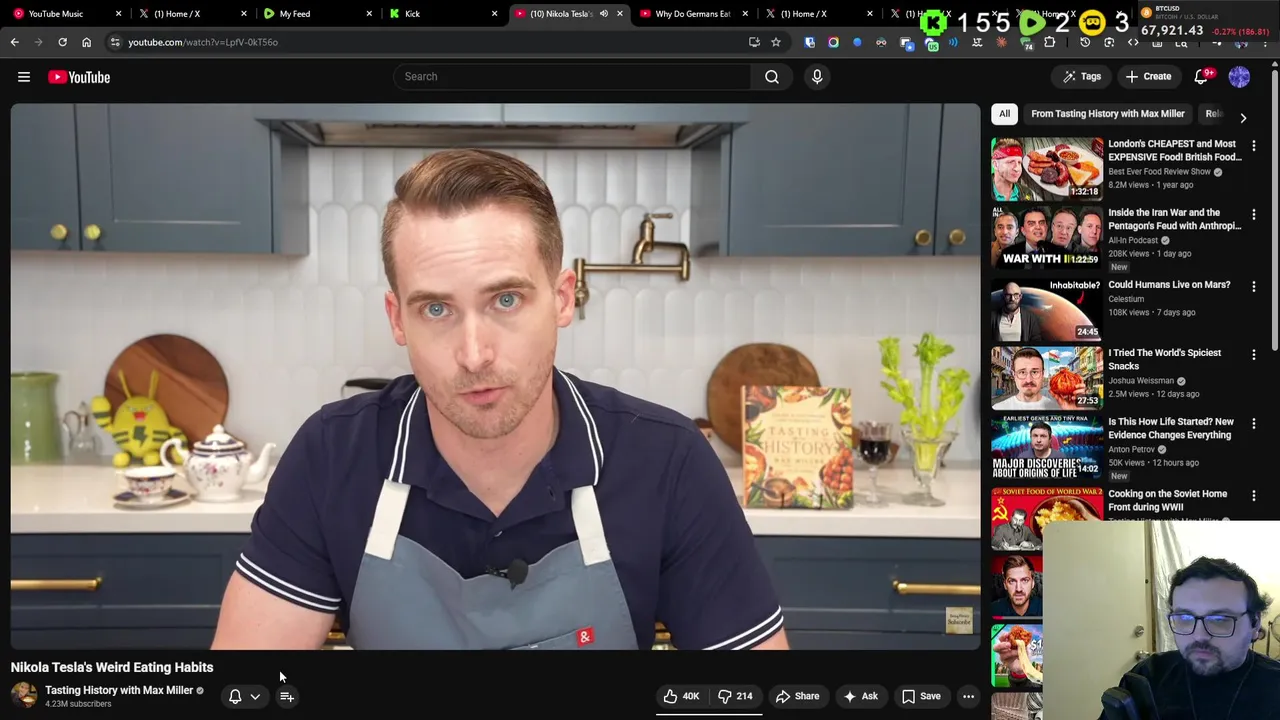Open Tasting History with Max Miller channel
This screenshot has width=1280, height=720.
[x=119, y=690]
